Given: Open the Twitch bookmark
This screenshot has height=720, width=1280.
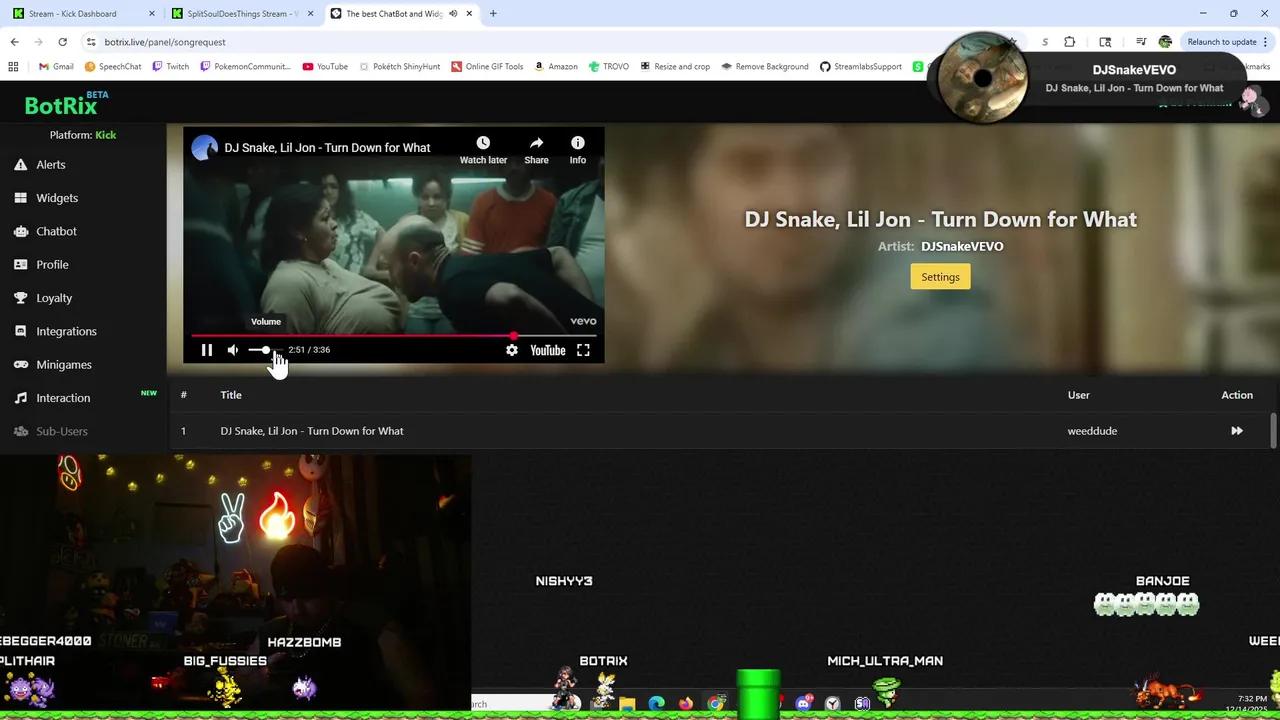Looking at the screenshot, I should [171, 67].
